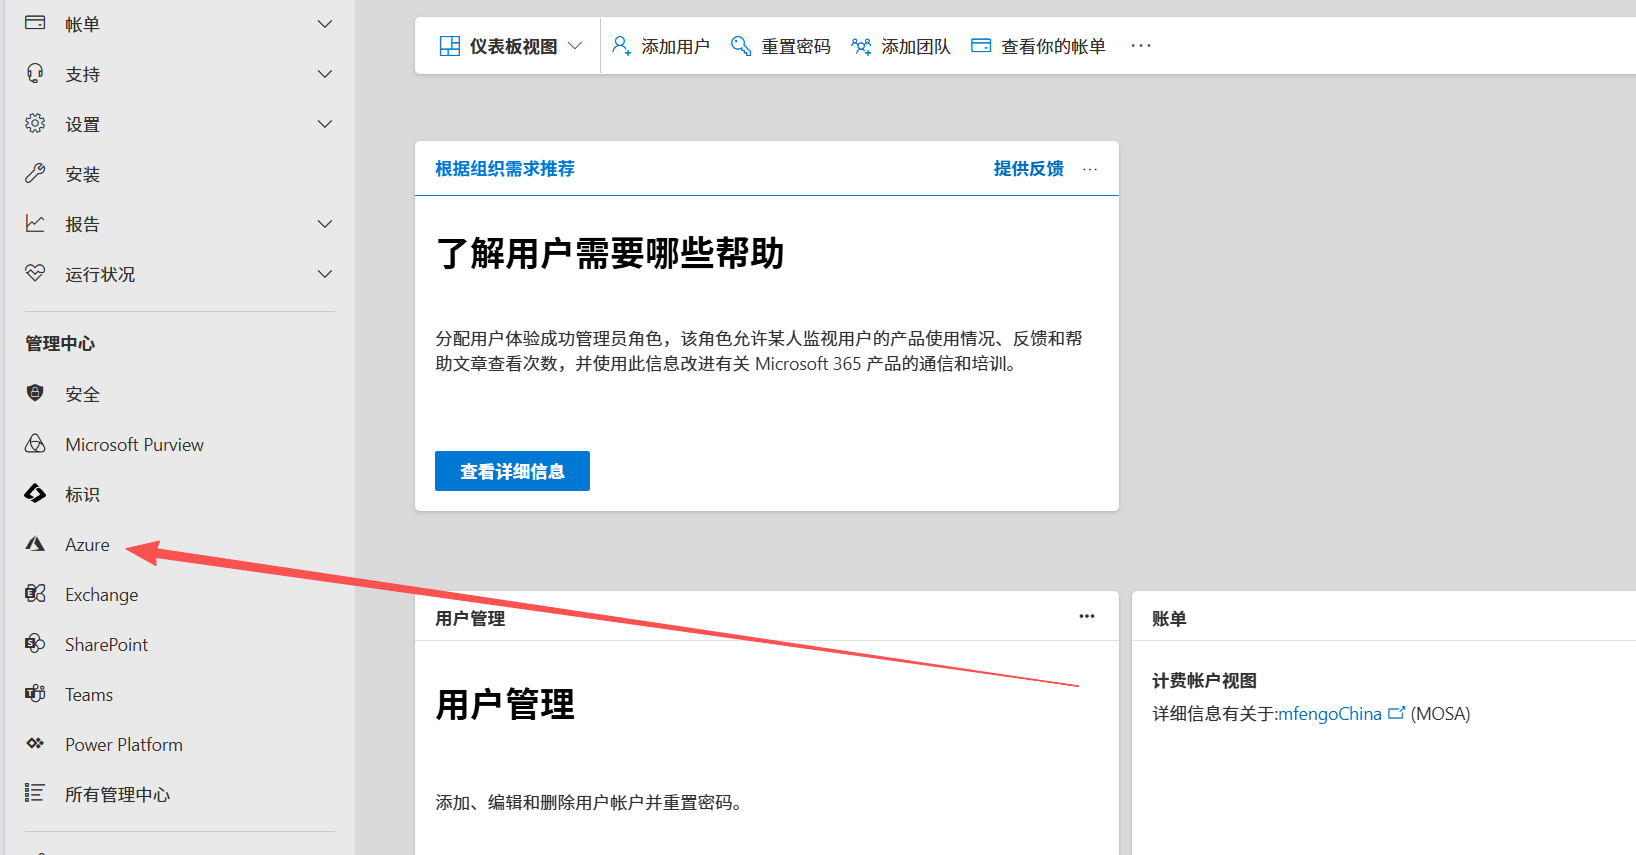Open the 用户管理 card more options
Viewport: 1636px width, 855px height.
1086,617
